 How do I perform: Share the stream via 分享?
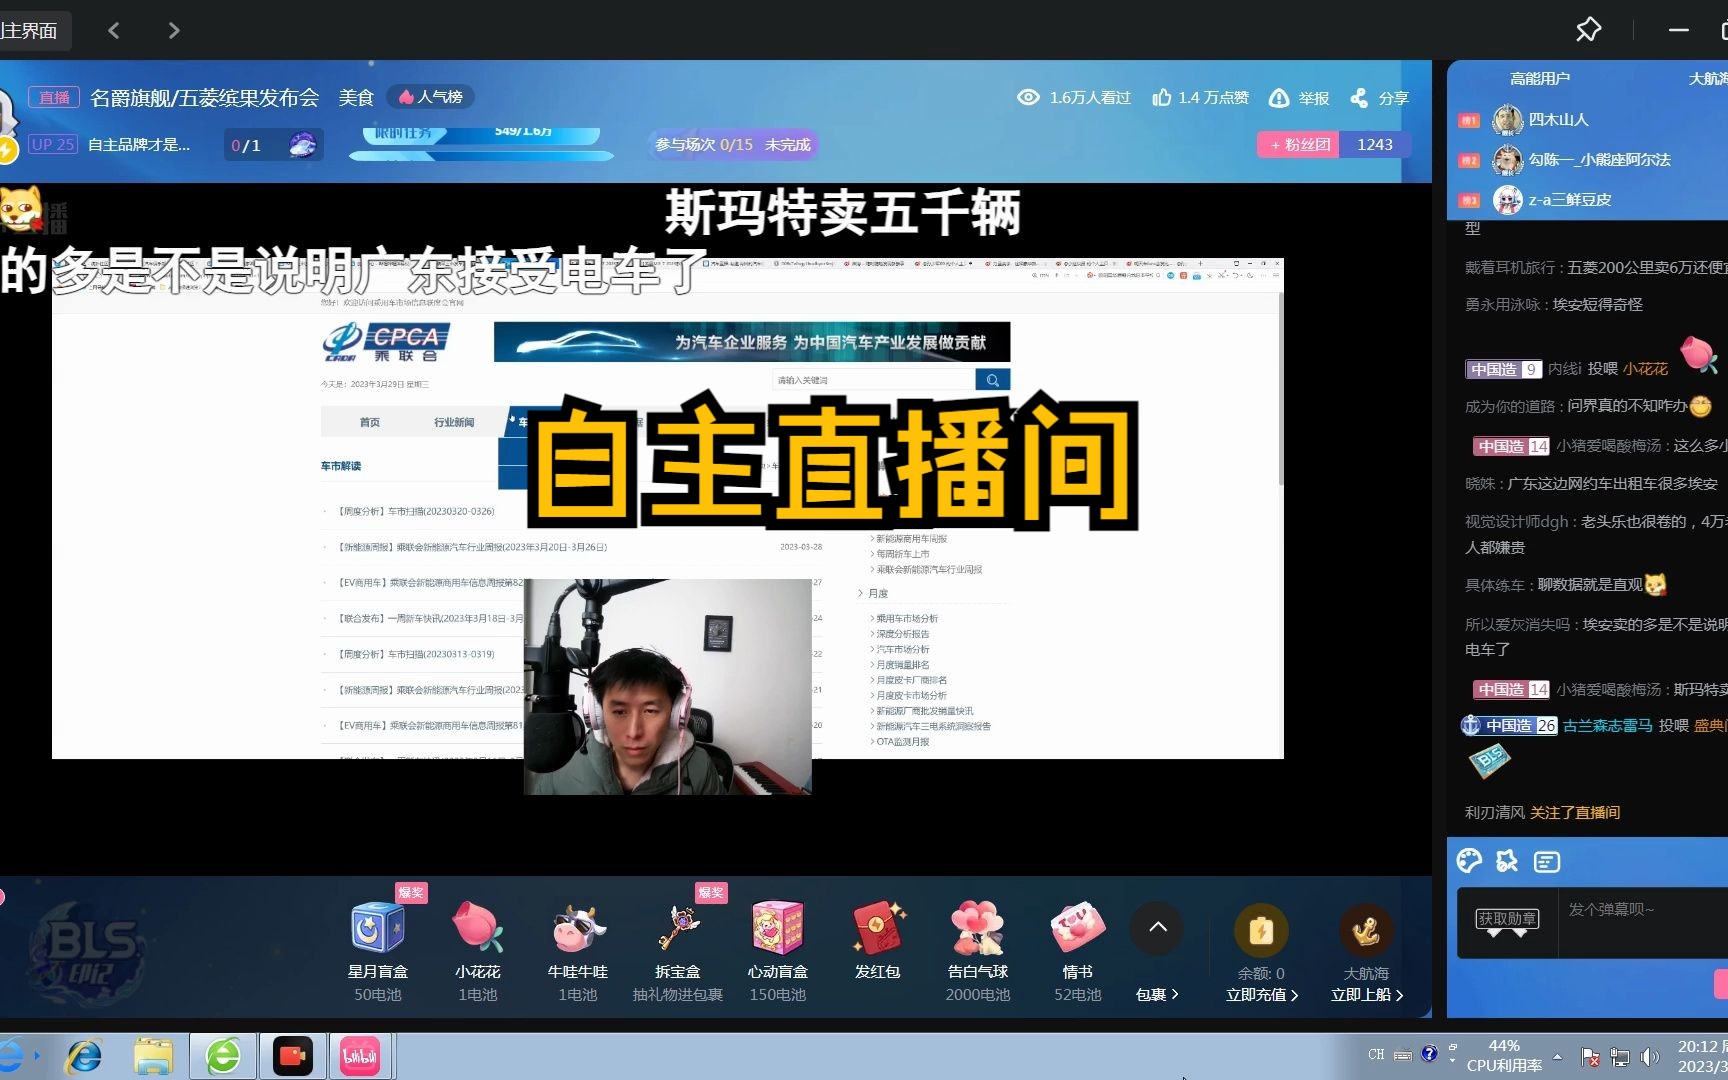1379,98
